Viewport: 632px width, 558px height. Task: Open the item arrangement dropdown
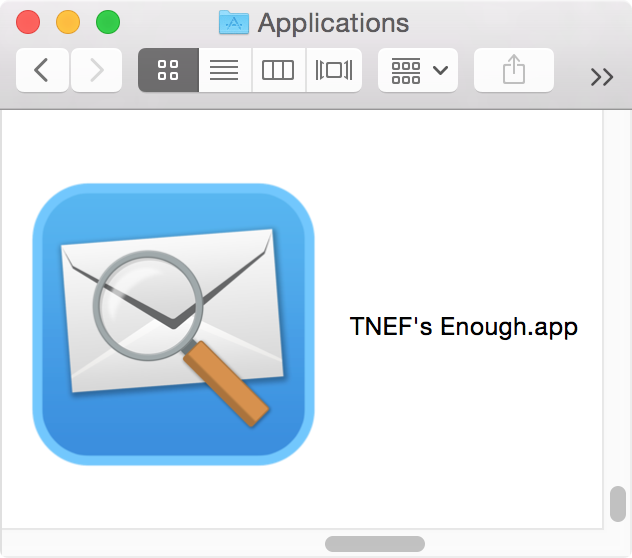coord(418,70)
